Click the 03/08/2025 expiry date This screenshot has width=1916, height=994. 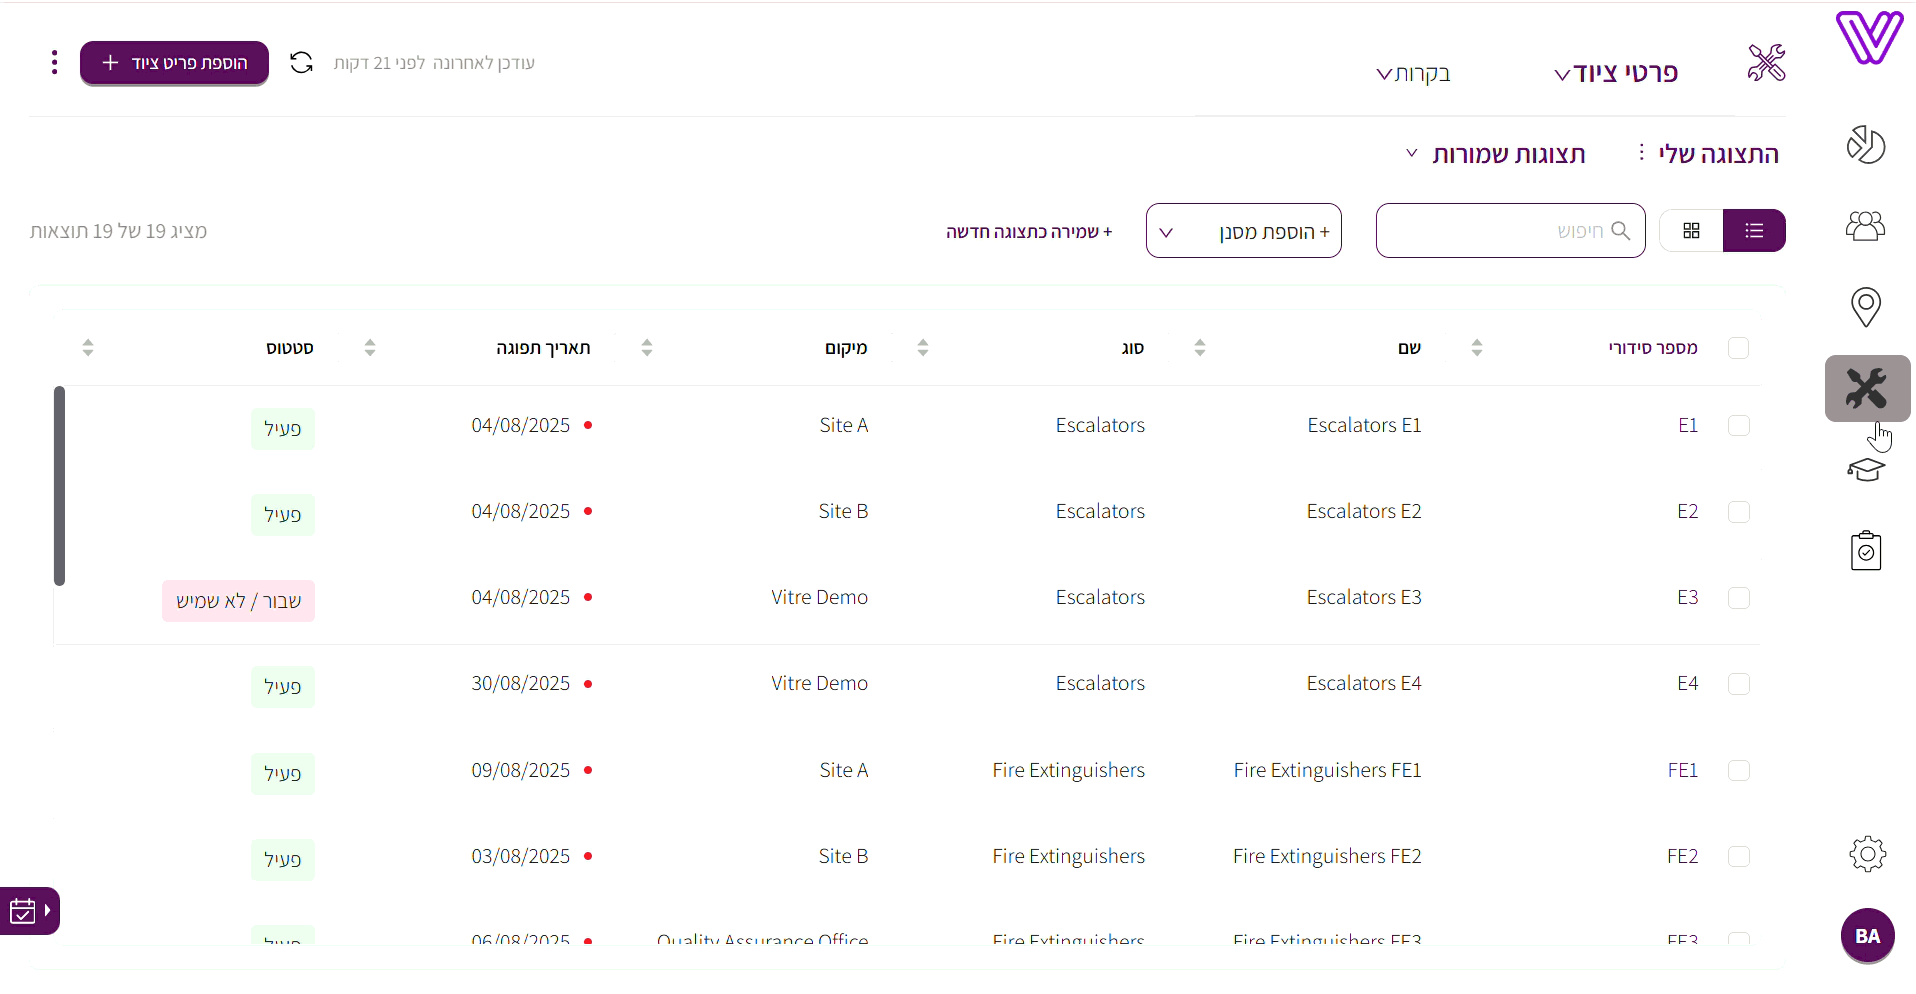[x=521, y=856]
